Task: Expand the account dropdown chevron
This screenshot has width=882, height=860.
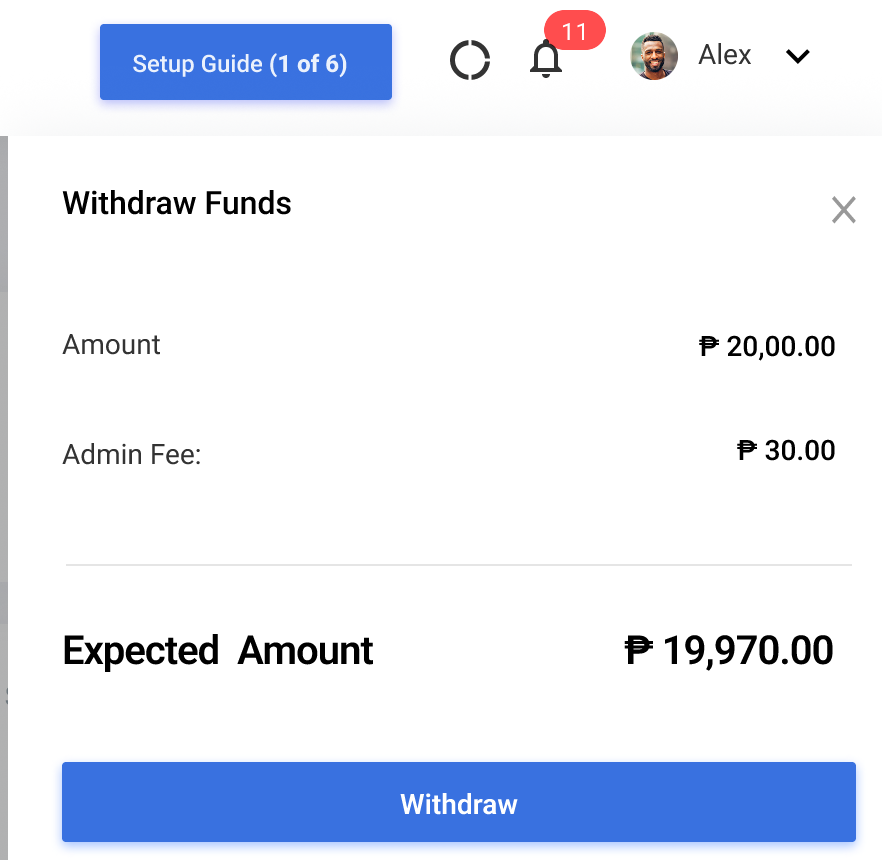Action: coord(797,56)
